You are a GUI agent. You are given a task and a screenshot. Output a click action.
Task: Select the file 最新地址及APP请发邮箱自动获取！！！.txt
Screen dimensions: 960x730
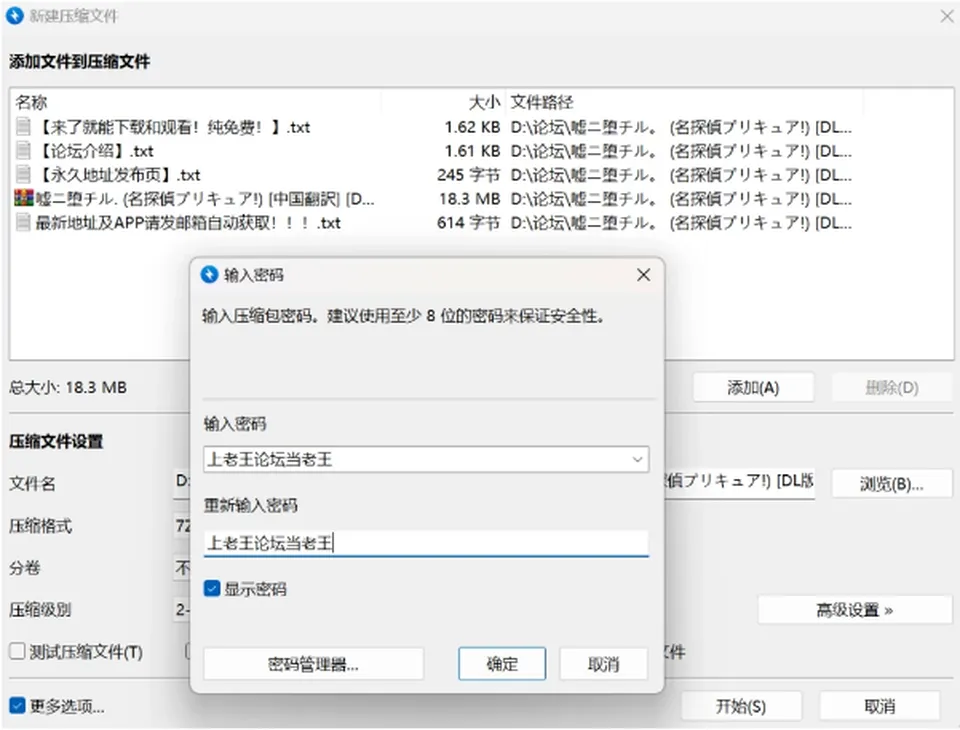(x=188, y=222)
